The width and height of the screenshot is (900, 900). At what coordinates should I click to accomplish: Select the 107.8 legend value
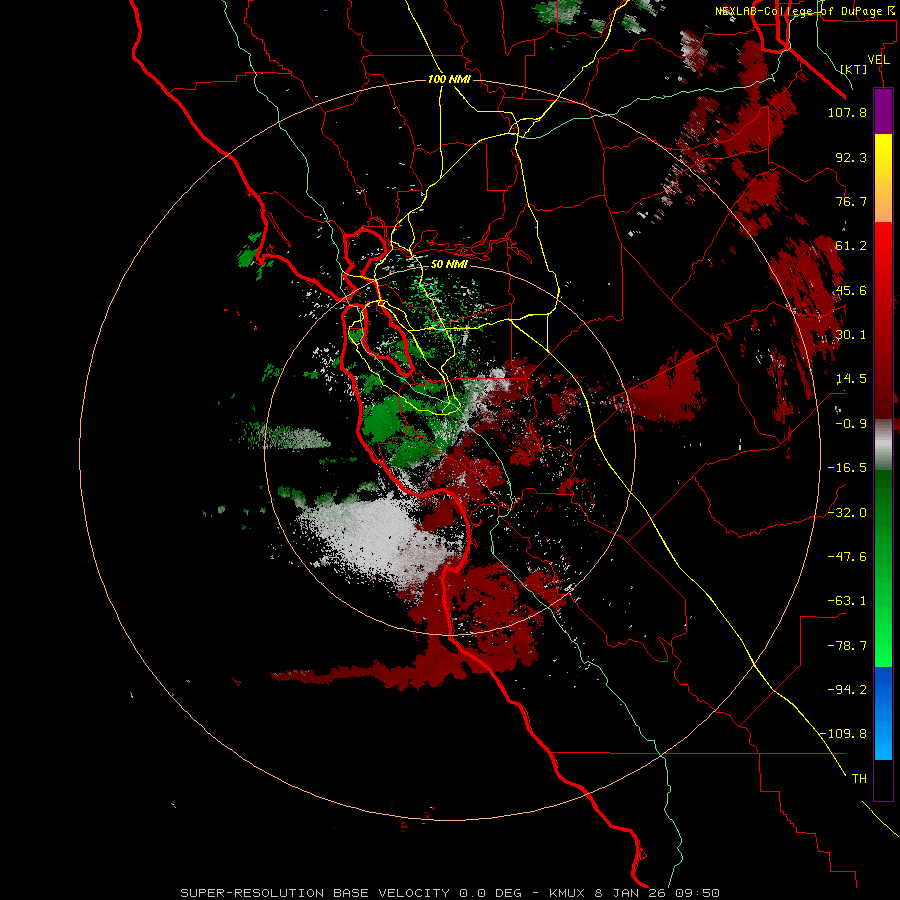(847, 112)
